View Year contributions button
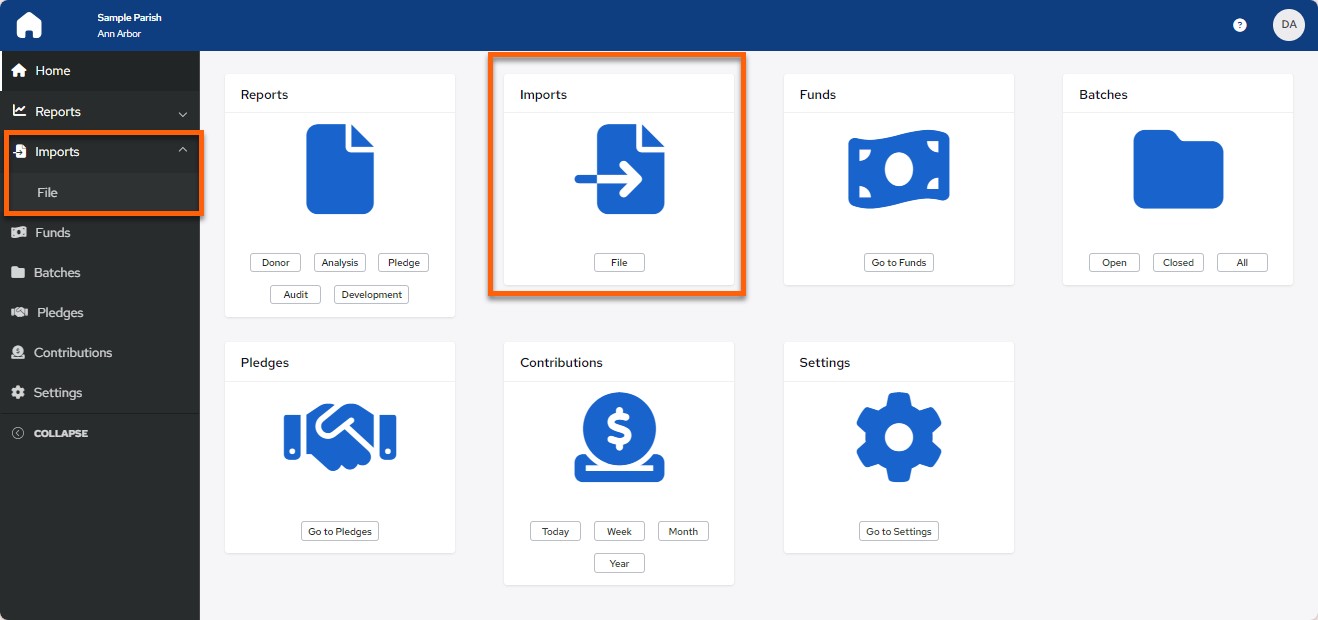Screen dimensions: 1318x620 point(620,564)
